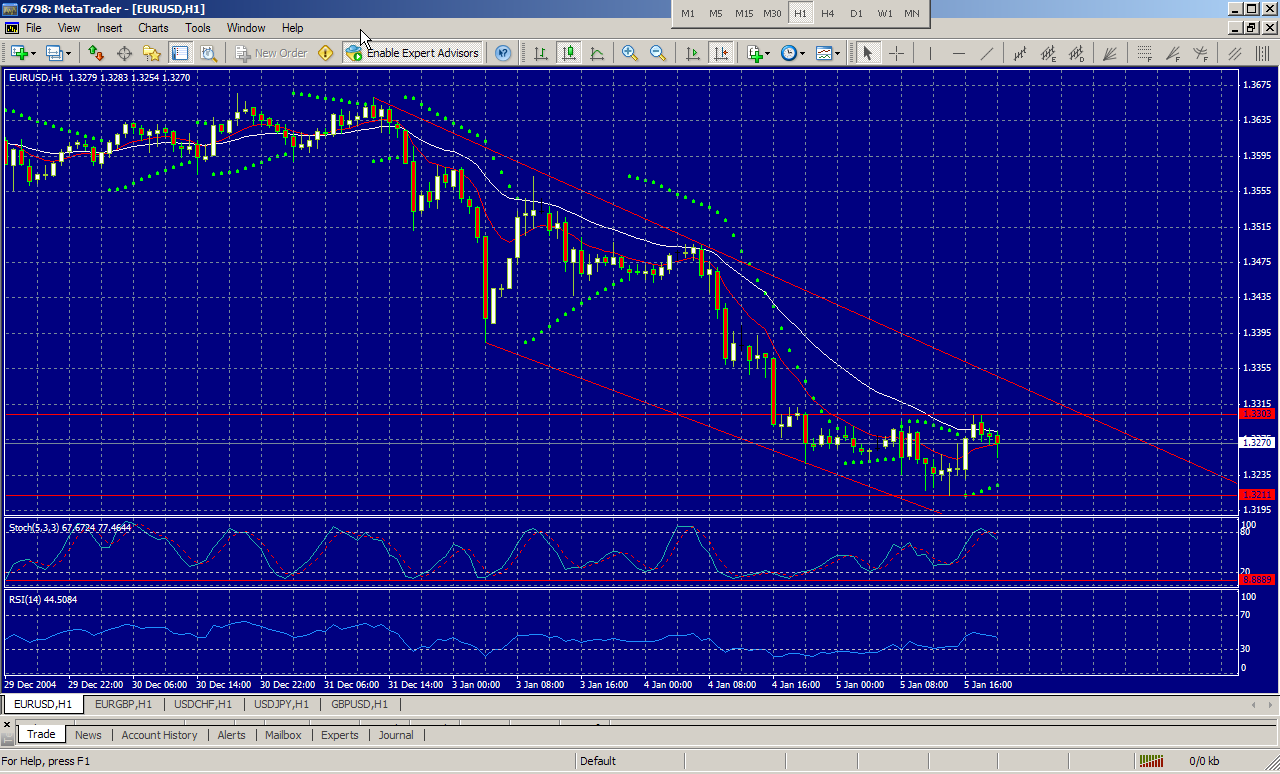
Task: Select the trendline drawing tool
Action: 987,53
